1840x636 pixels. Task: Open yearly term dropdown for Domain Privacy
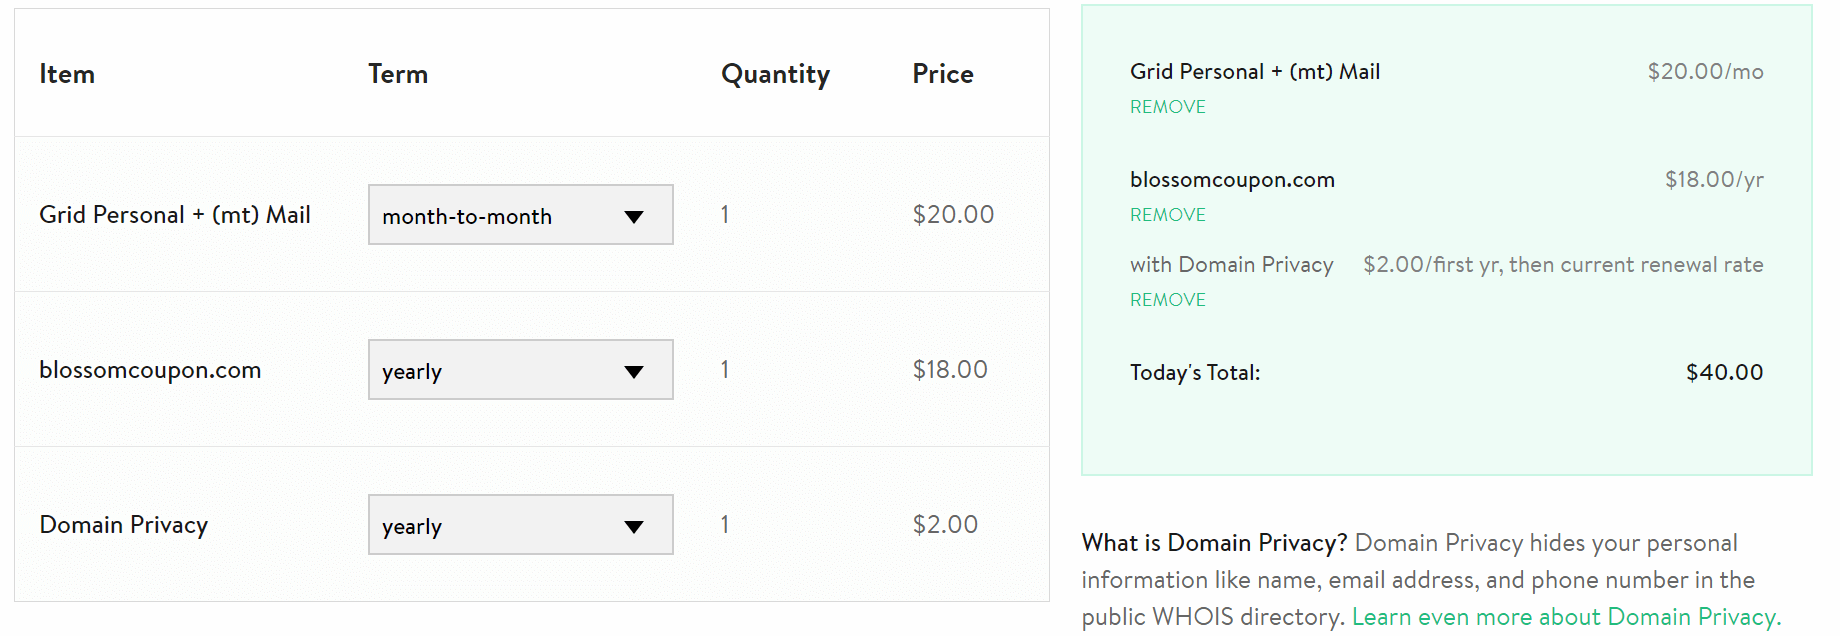tap(520, 525)
